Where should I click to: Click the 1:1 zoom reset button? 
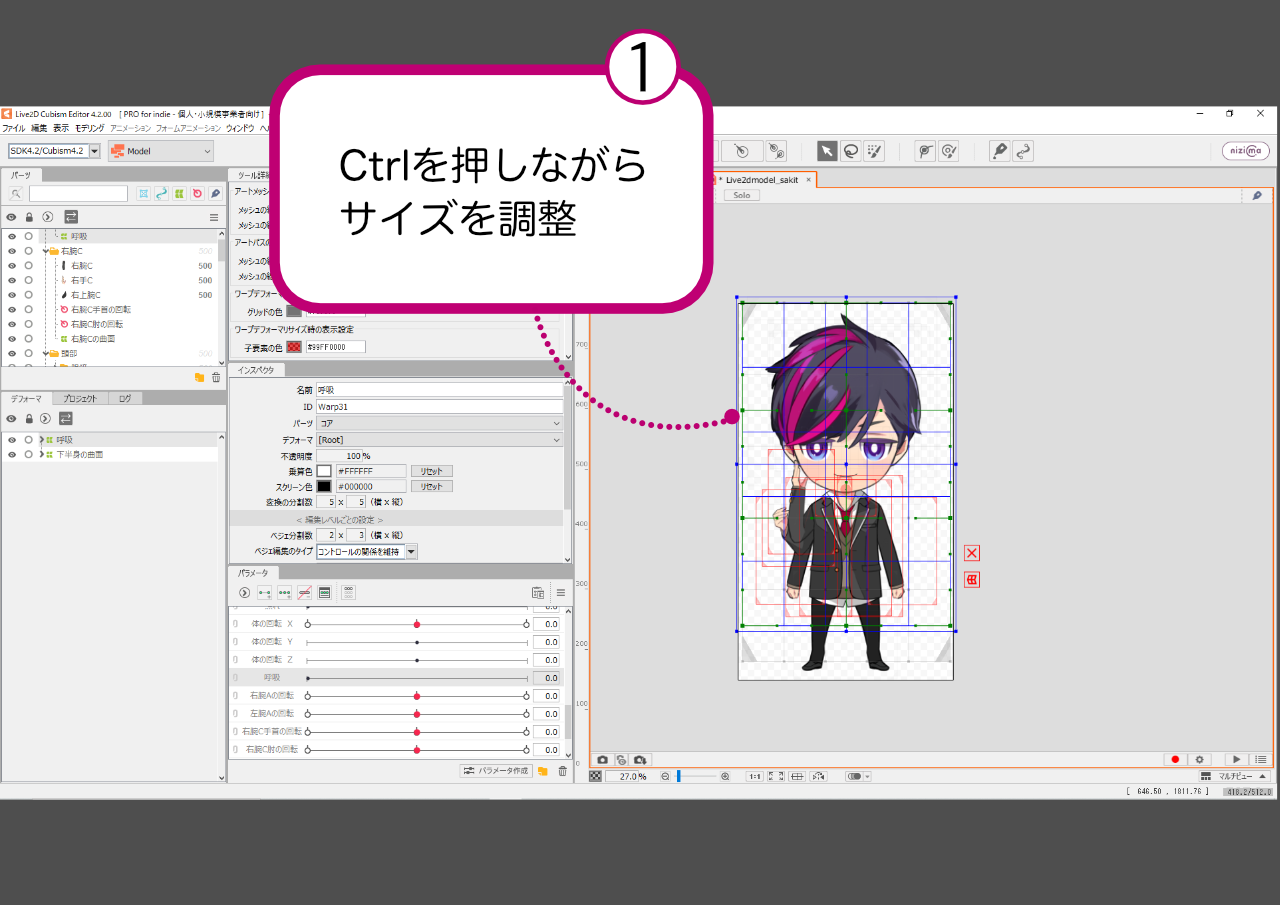pyautogui.click(x=754, y=776)
